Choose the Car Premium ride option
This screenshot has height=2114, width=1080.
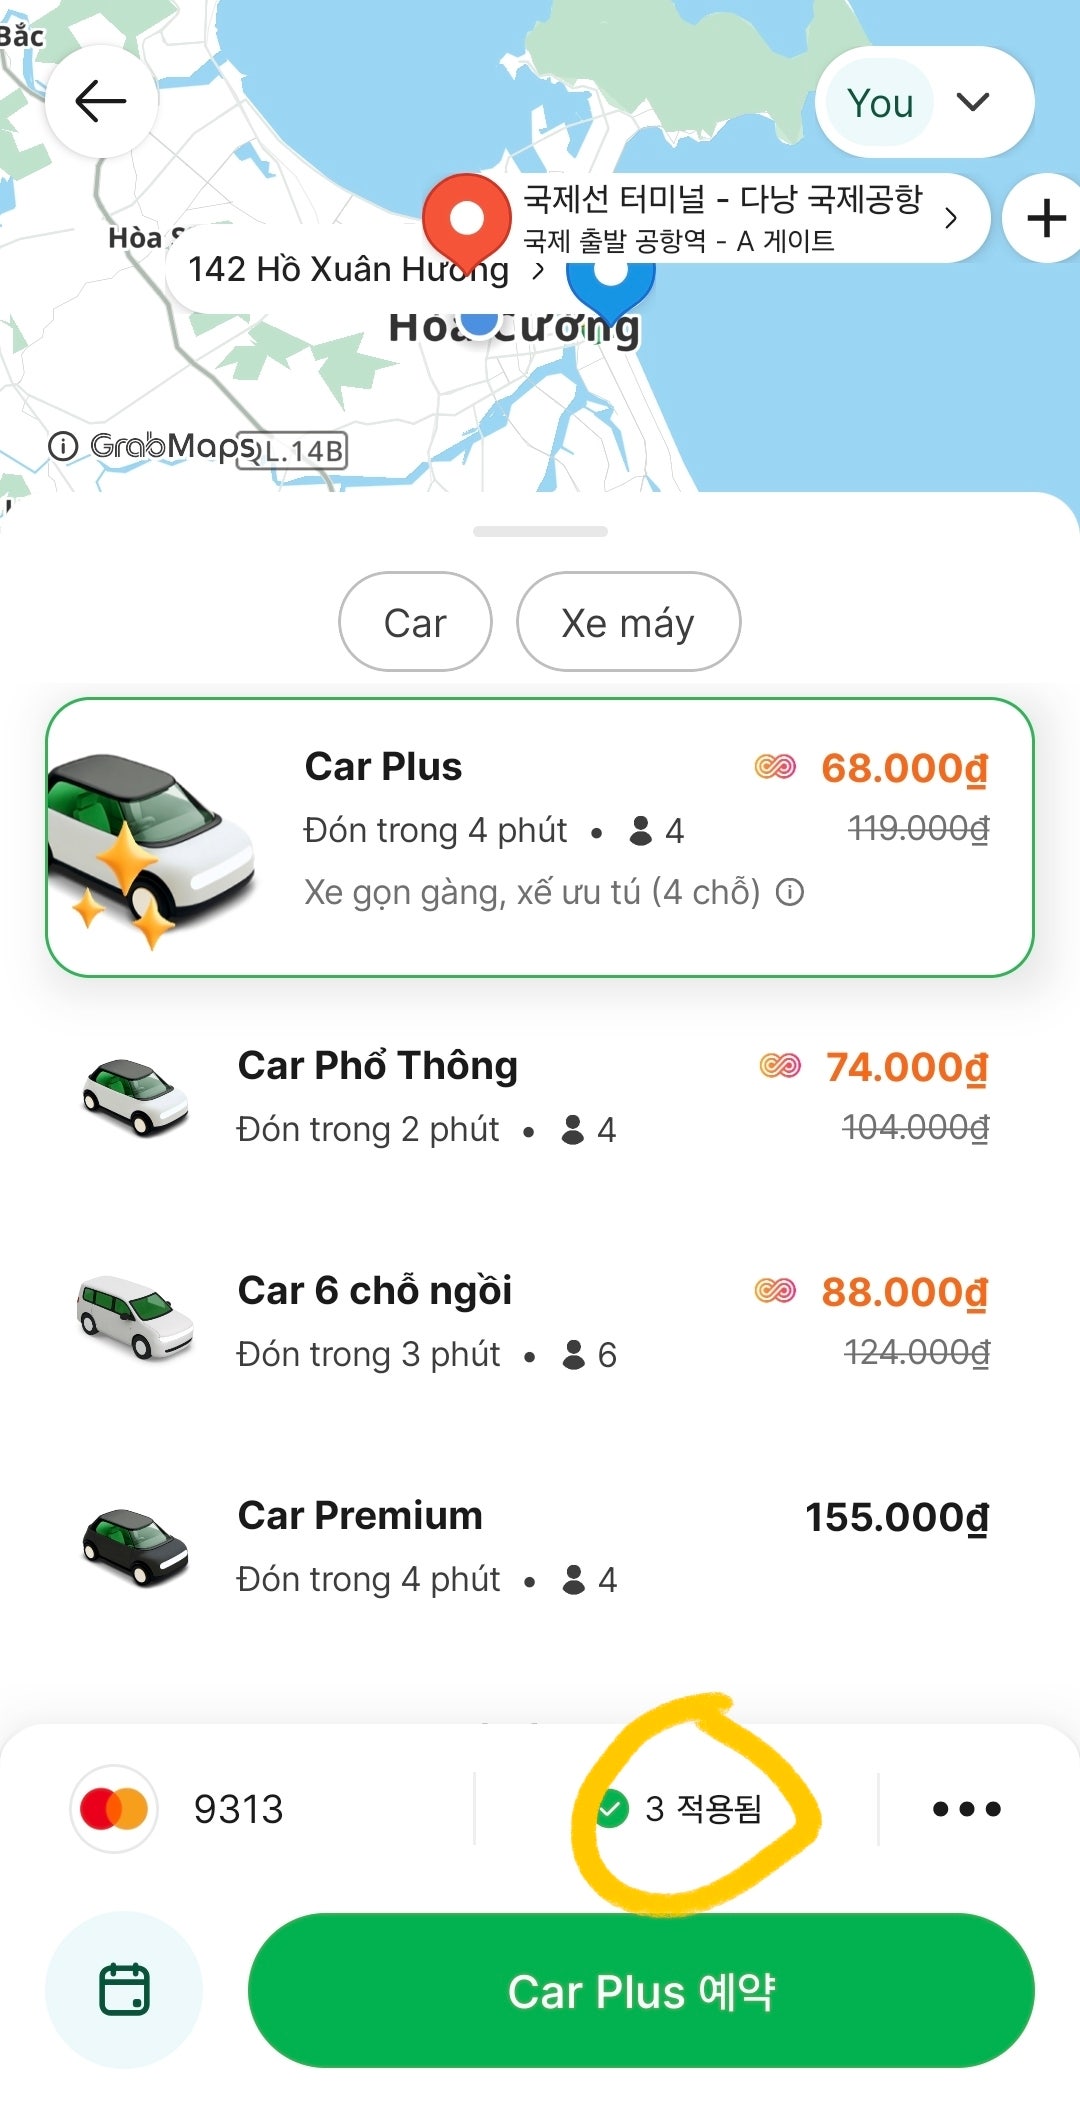coord(540,1546)
